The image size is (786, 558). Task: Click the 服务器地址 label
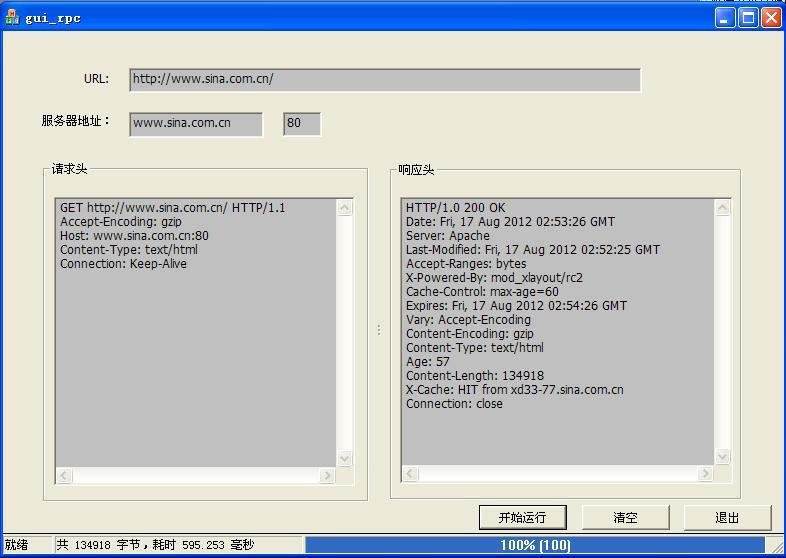(x=76, y=121)
